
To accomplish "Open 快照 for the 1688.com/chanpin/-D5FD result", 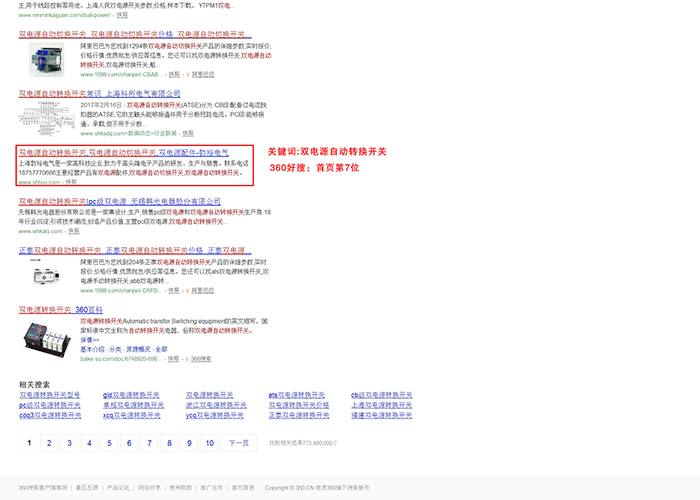I will (174, 291).
